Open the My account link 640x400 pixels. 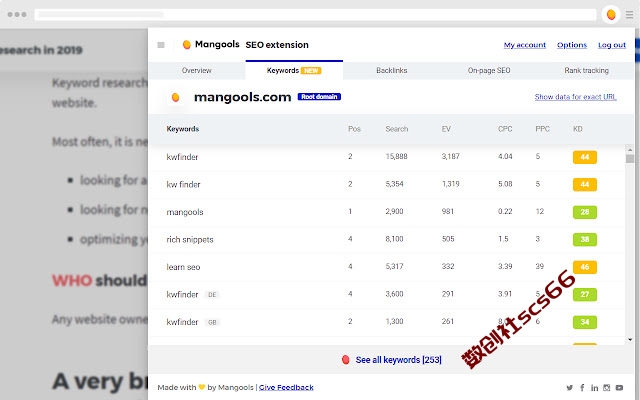tap(524, 45)
